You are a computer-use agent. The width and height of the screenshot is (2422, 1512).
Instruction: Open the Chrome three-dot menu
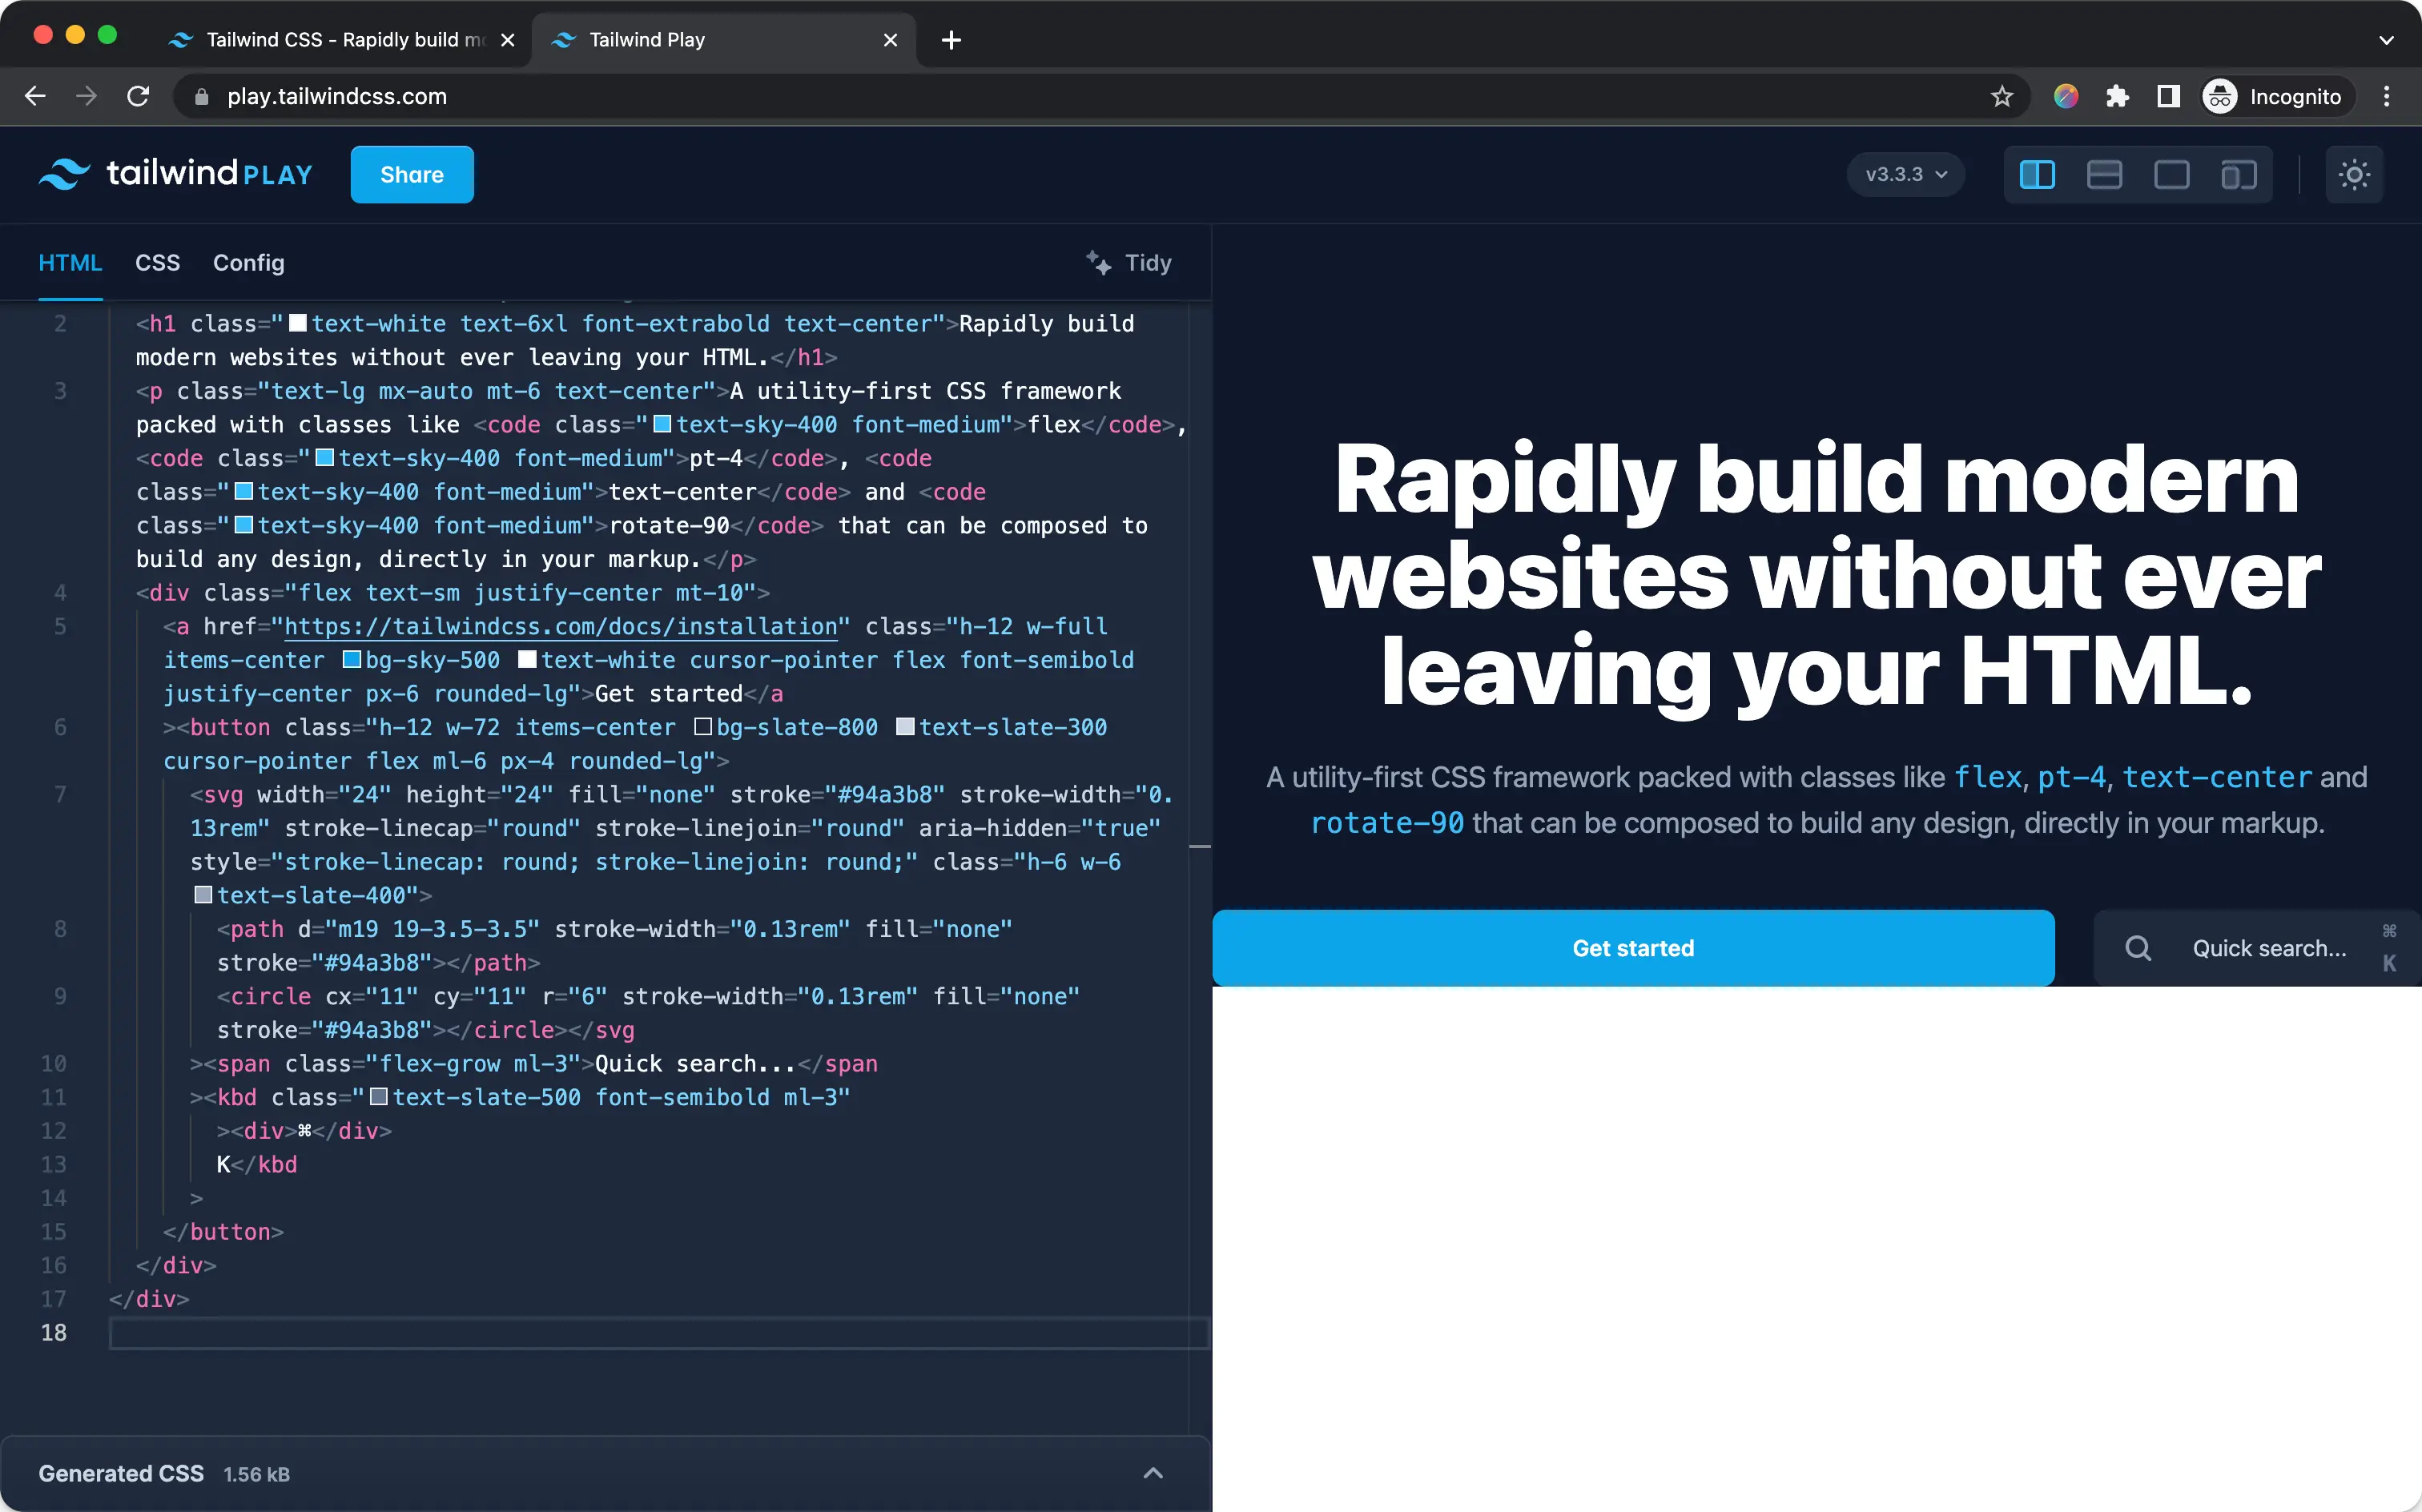2387,96
